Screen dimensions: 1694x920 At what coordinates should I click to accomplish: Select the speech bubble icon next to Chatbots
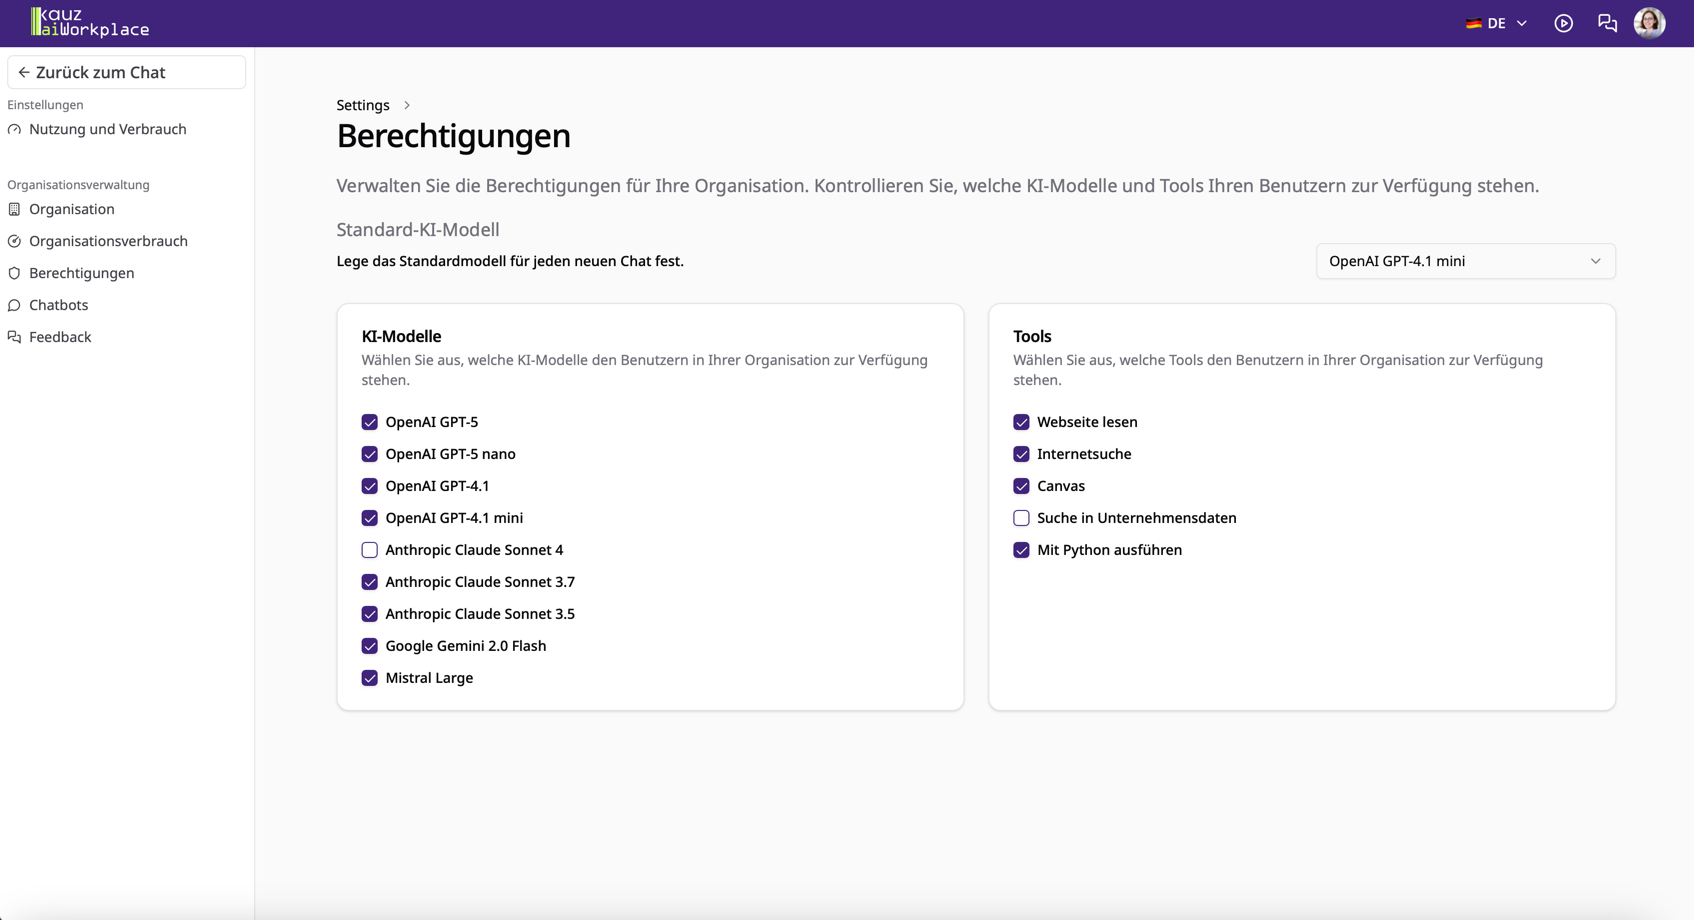[14, 305]
